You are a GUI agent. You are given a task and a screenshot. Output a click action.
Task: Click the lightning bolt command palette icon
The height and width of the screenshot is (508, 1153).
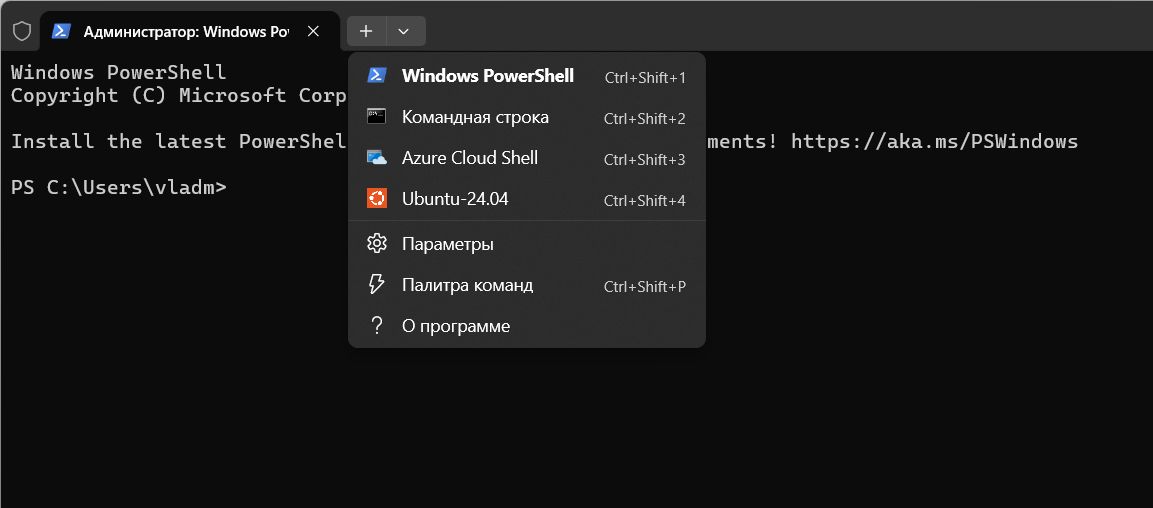pyautogui.click(x=376, y=285)
